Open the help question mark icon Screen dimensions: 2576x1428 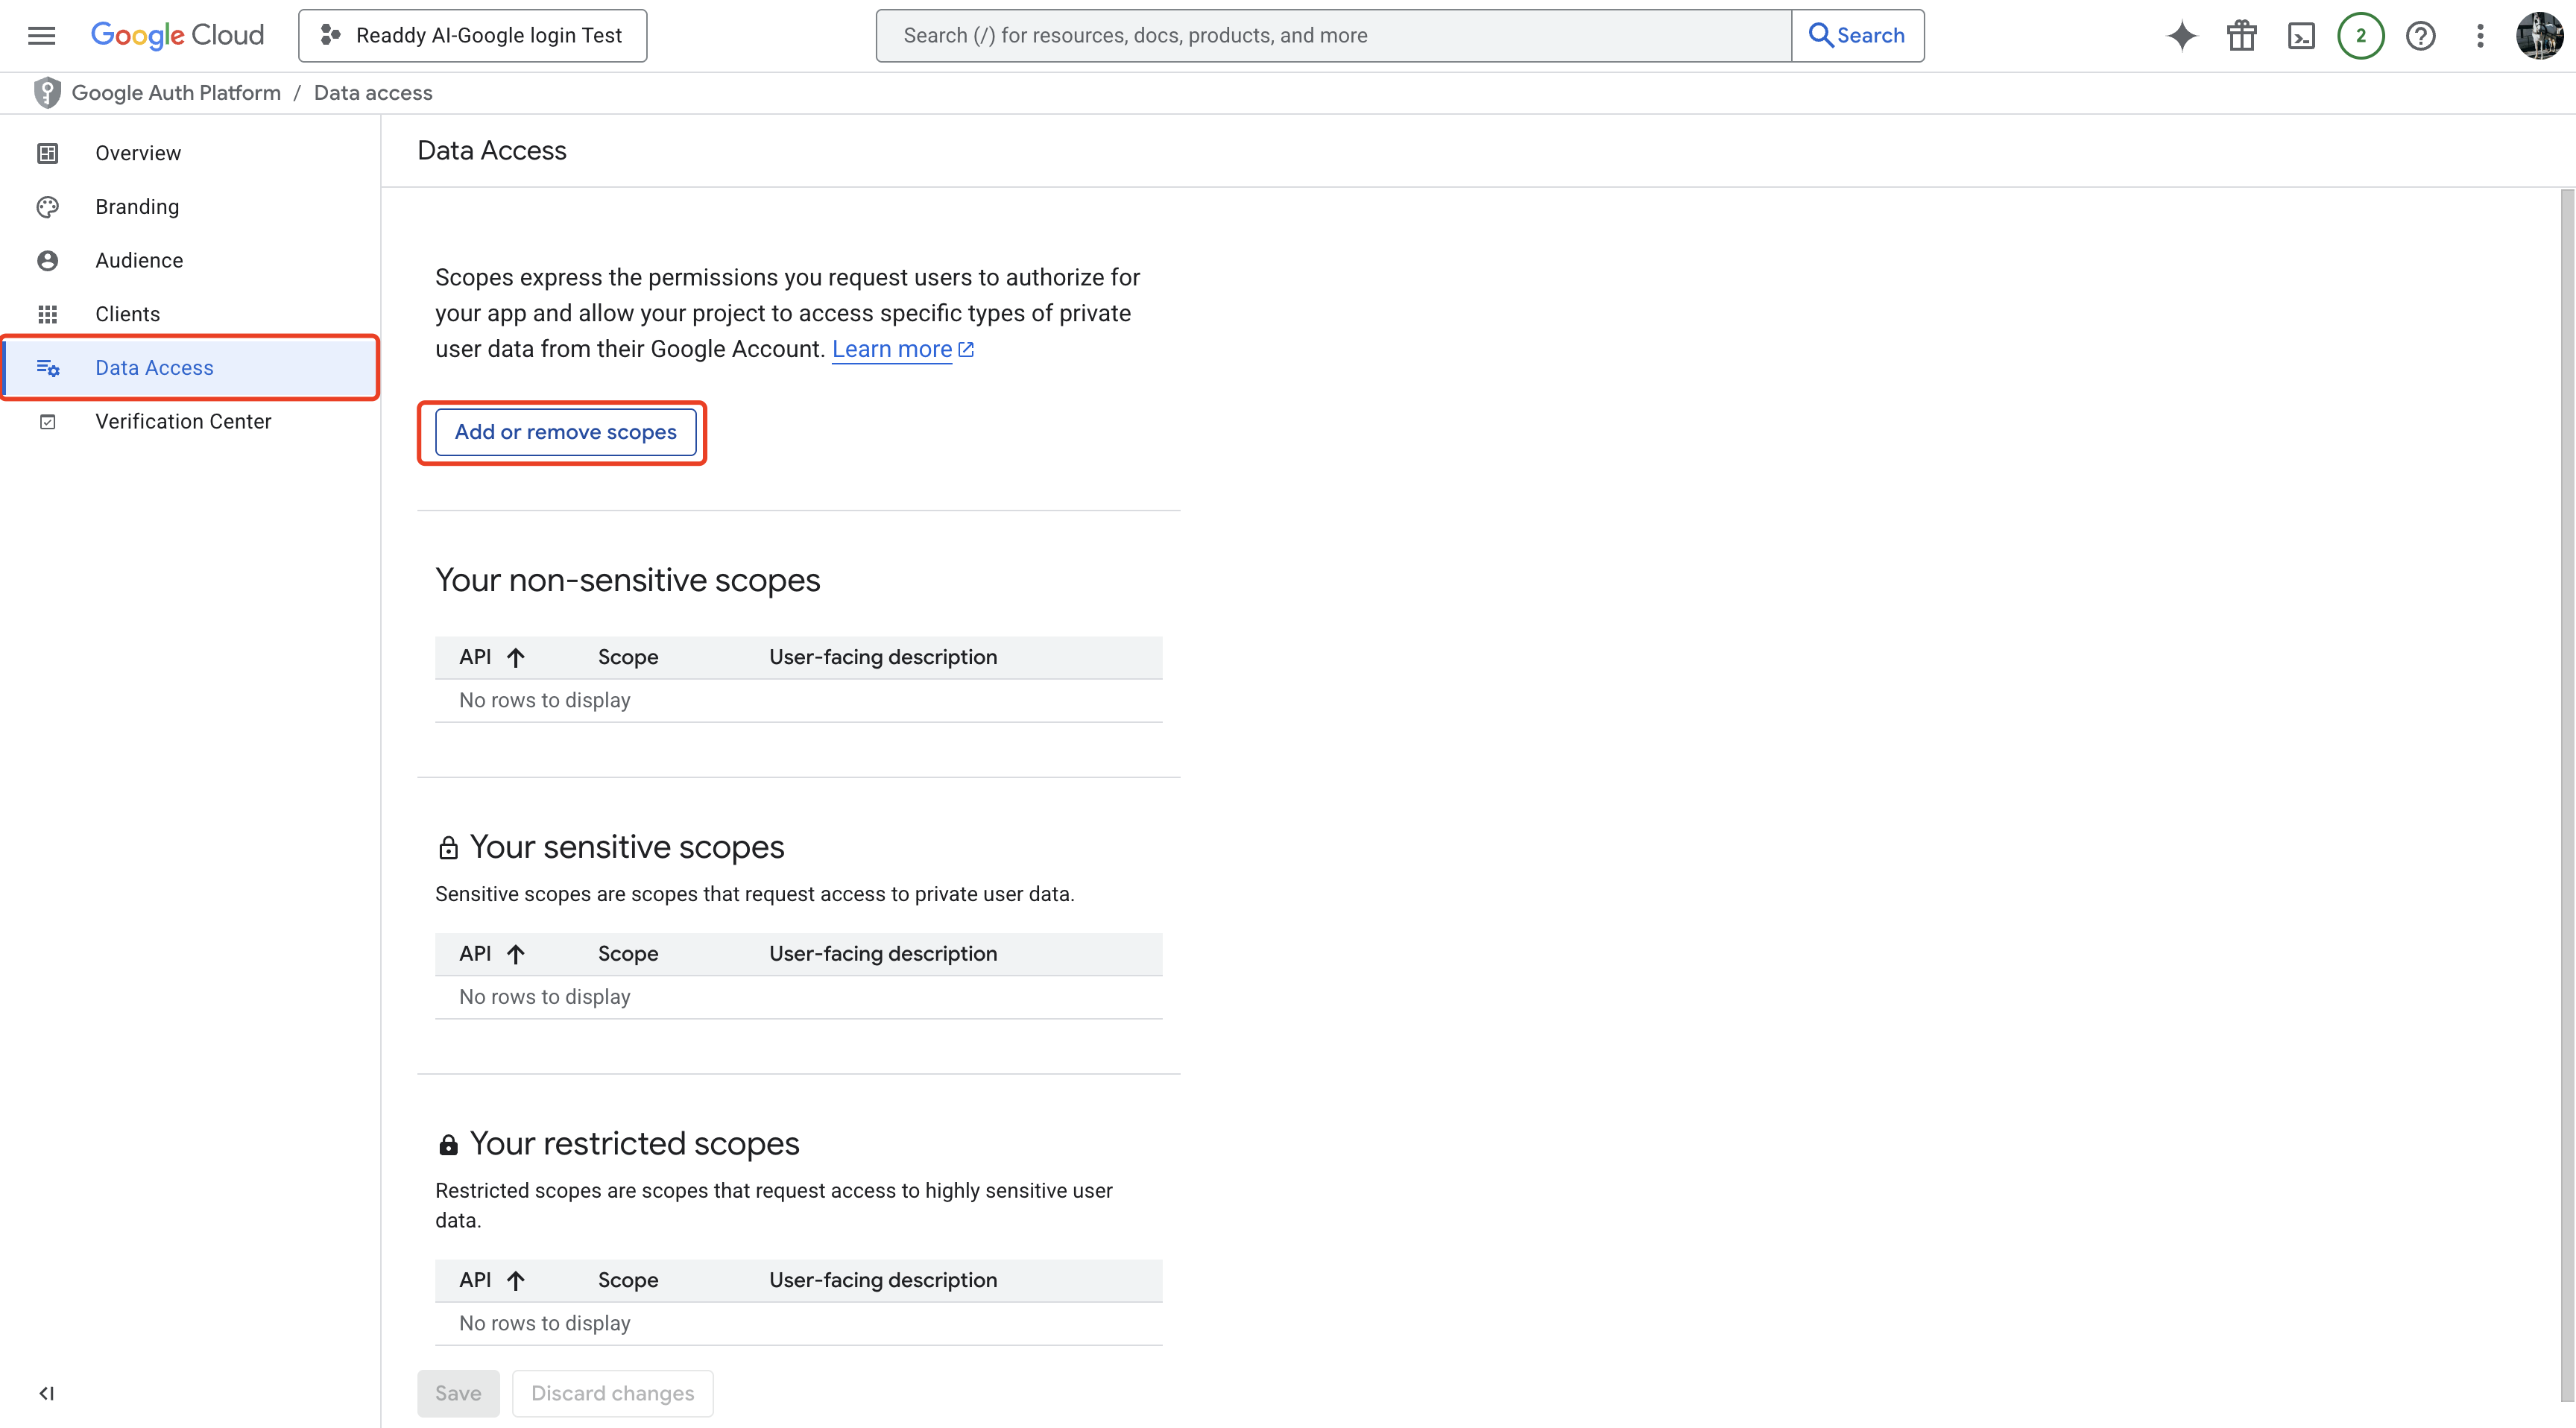(2420, 36)
